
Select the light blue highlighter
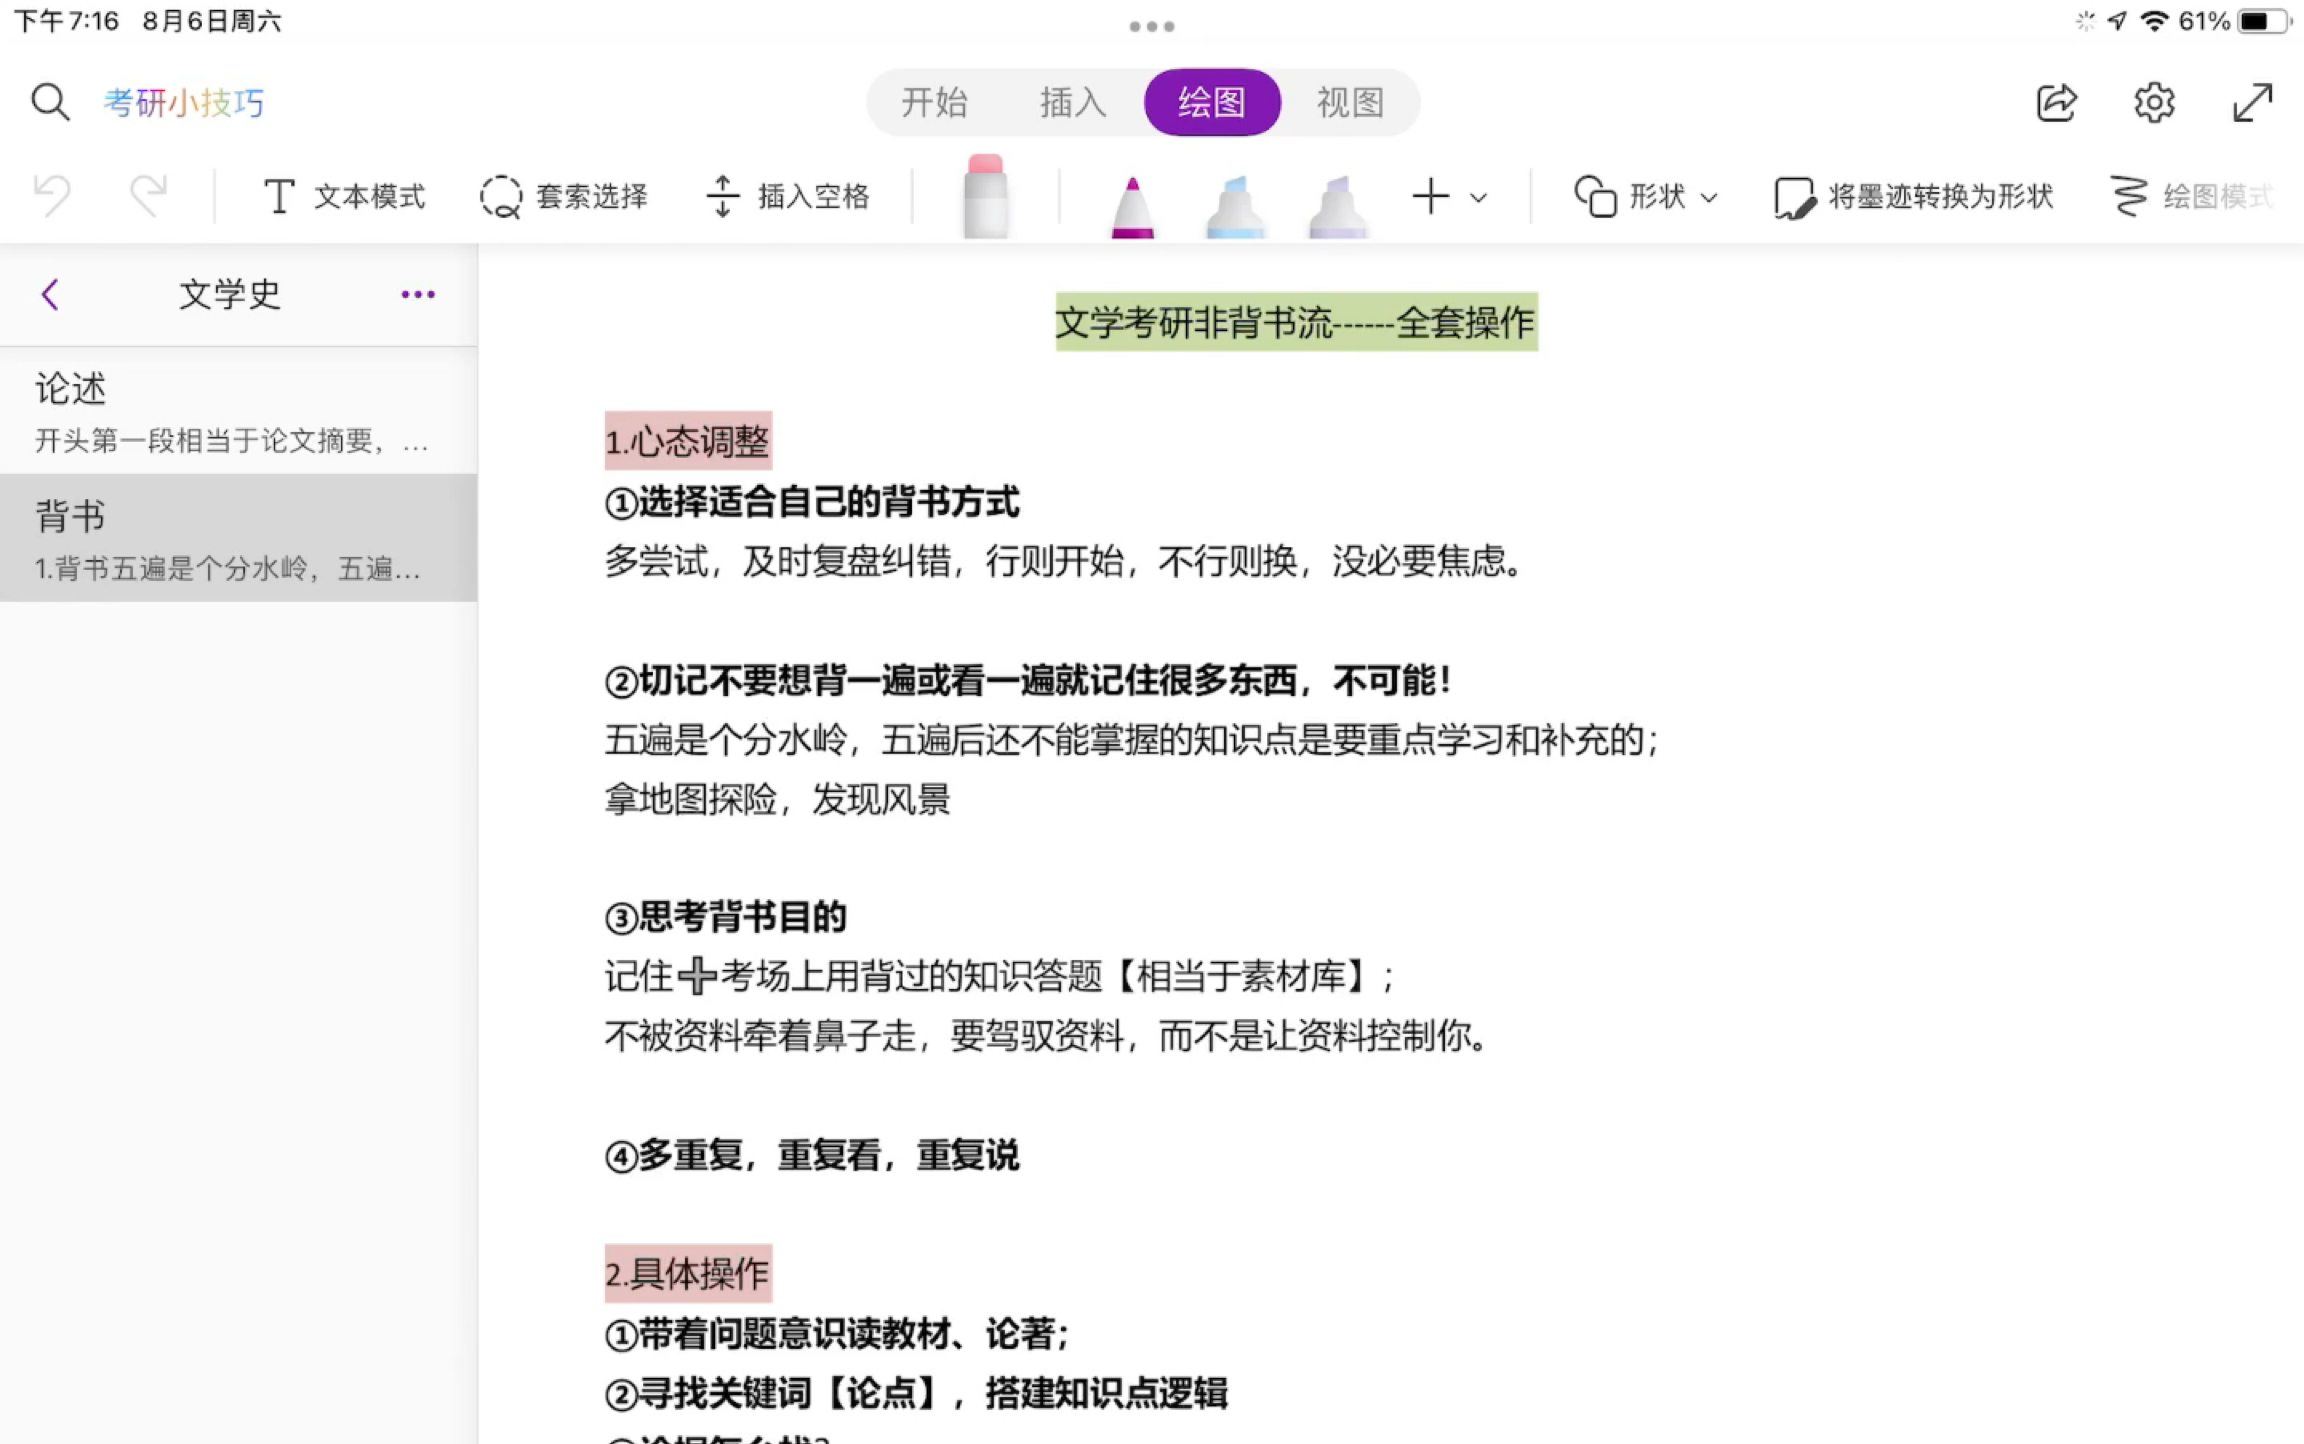click(1235, 207)
